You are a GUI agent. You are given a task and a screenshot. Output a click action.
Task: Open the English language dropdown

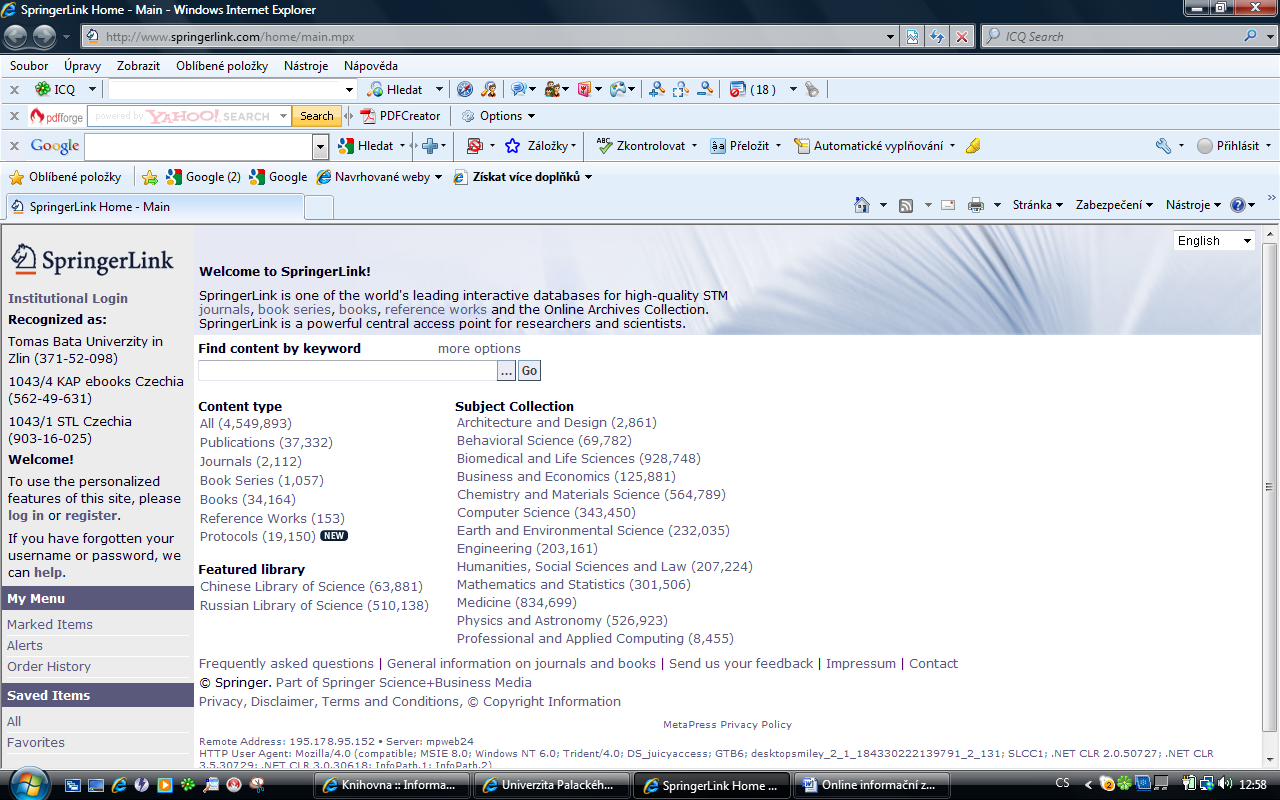pos(1214,240)
